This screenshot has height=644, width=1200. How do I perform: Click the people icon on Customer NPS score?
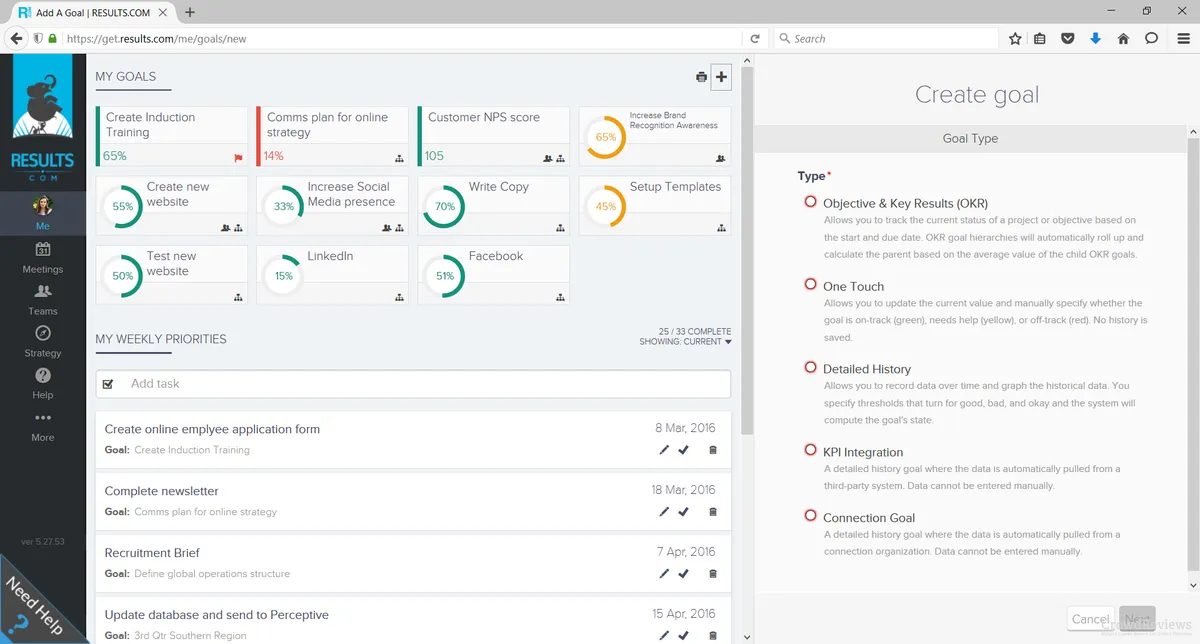click(548, 158)
